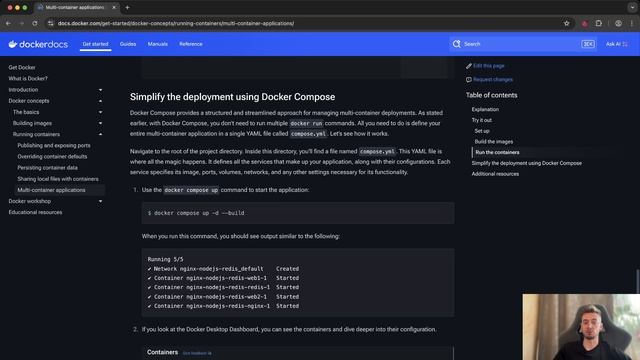Image resolution: width=640 pixels, height=360 pixels.
Task: Click the presenter webcam video overlay
Action: pos(581,327)
